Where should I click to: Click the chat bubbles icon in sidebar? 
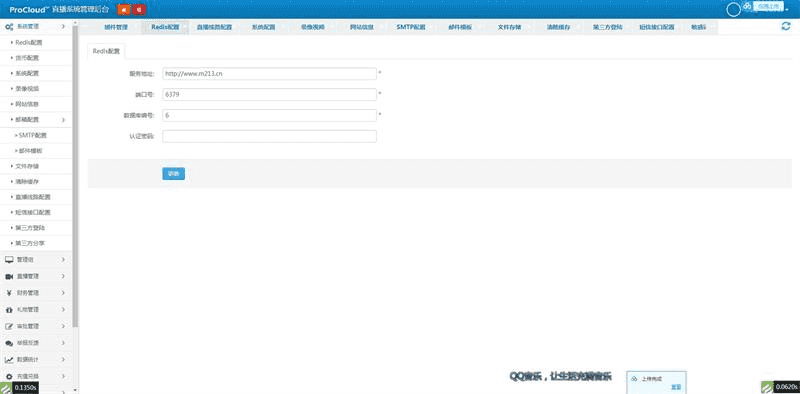[x=9, y=343]
